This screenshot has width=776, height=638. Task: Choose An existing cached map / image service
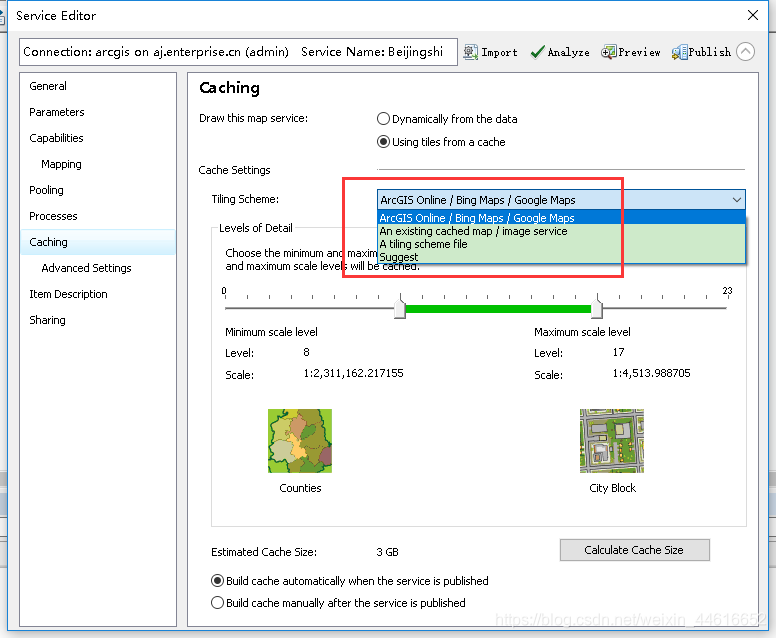coord(561,231)
